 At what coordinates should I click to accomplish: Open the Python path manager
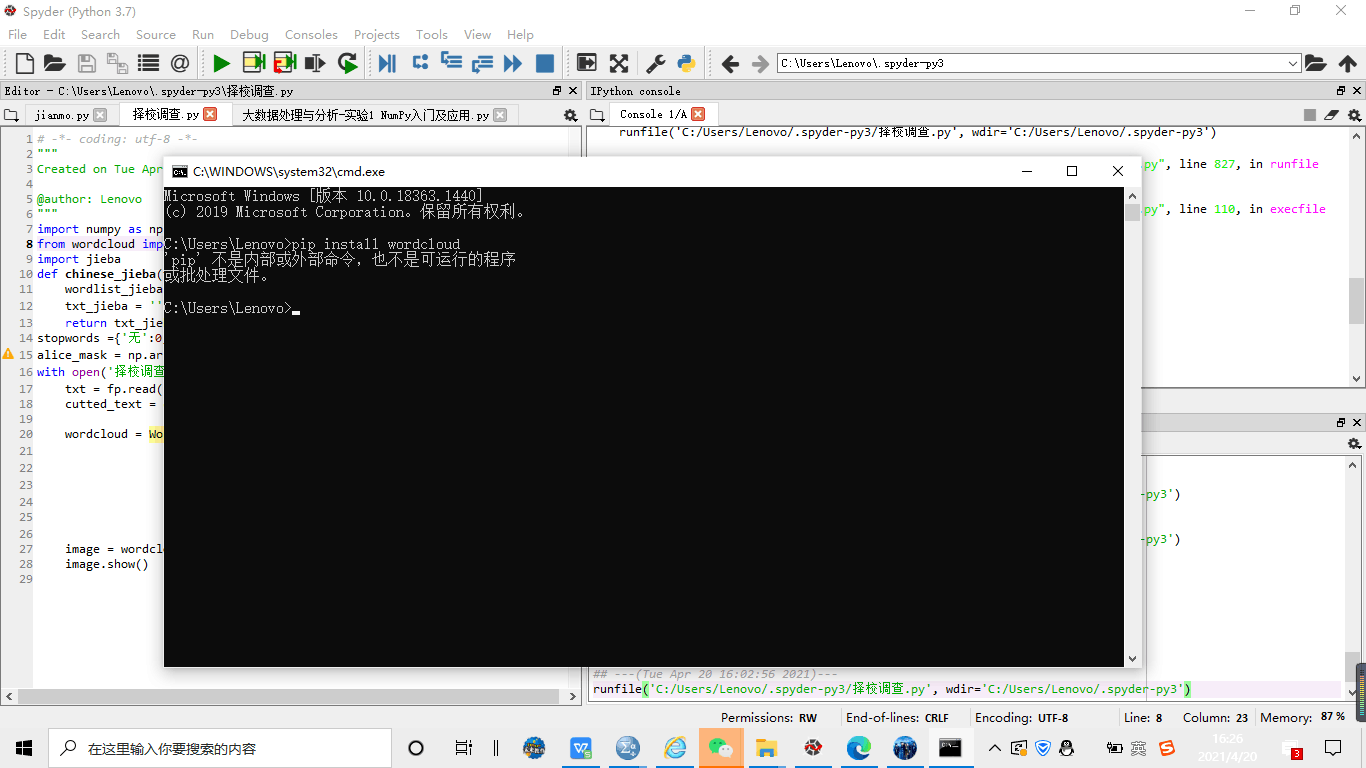[x=686, y=63]
